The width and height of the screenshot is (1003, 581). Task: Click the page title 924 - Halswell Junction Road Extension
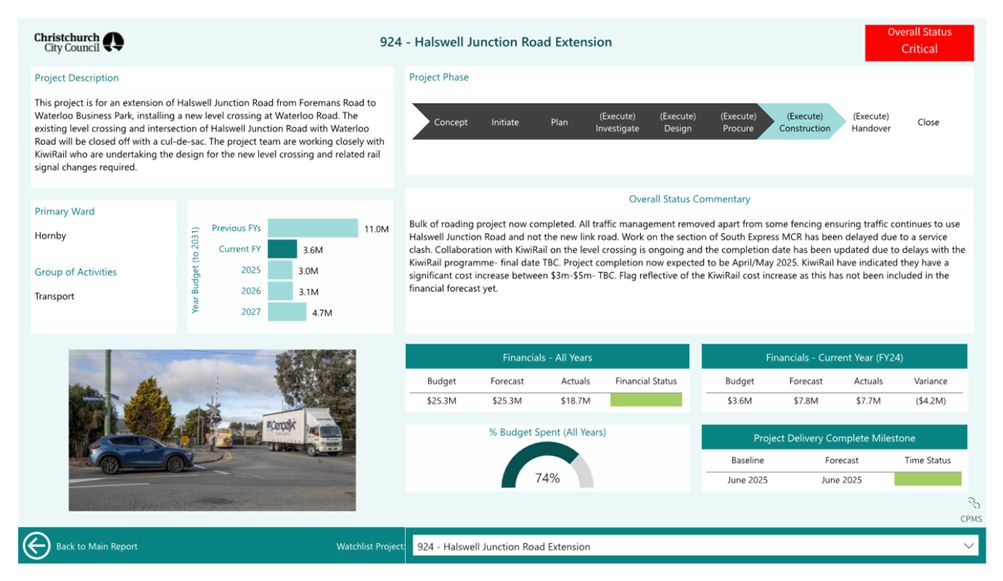point(496,42)
